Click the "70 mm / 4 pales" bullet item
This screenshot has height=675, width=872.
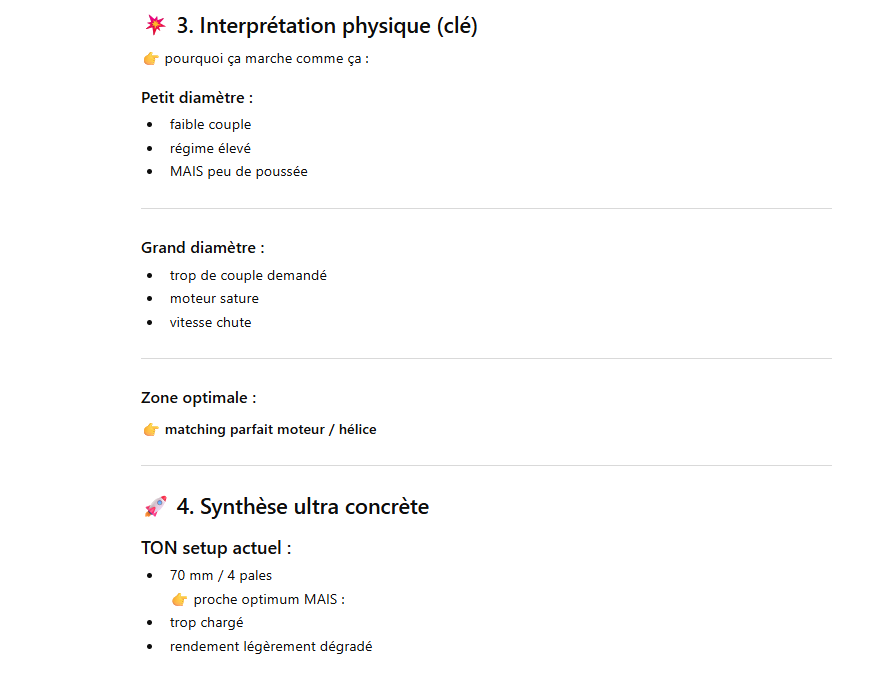[220, 576]
